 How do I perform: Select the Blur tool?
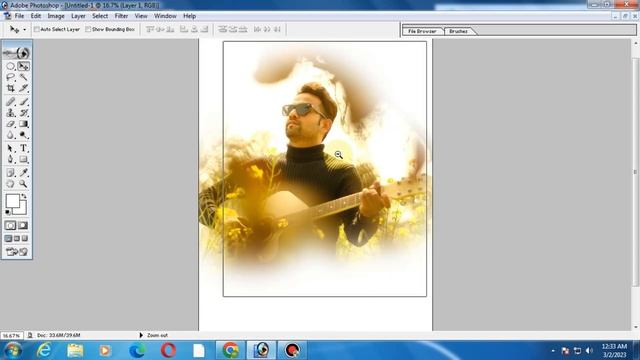[11, 135]
